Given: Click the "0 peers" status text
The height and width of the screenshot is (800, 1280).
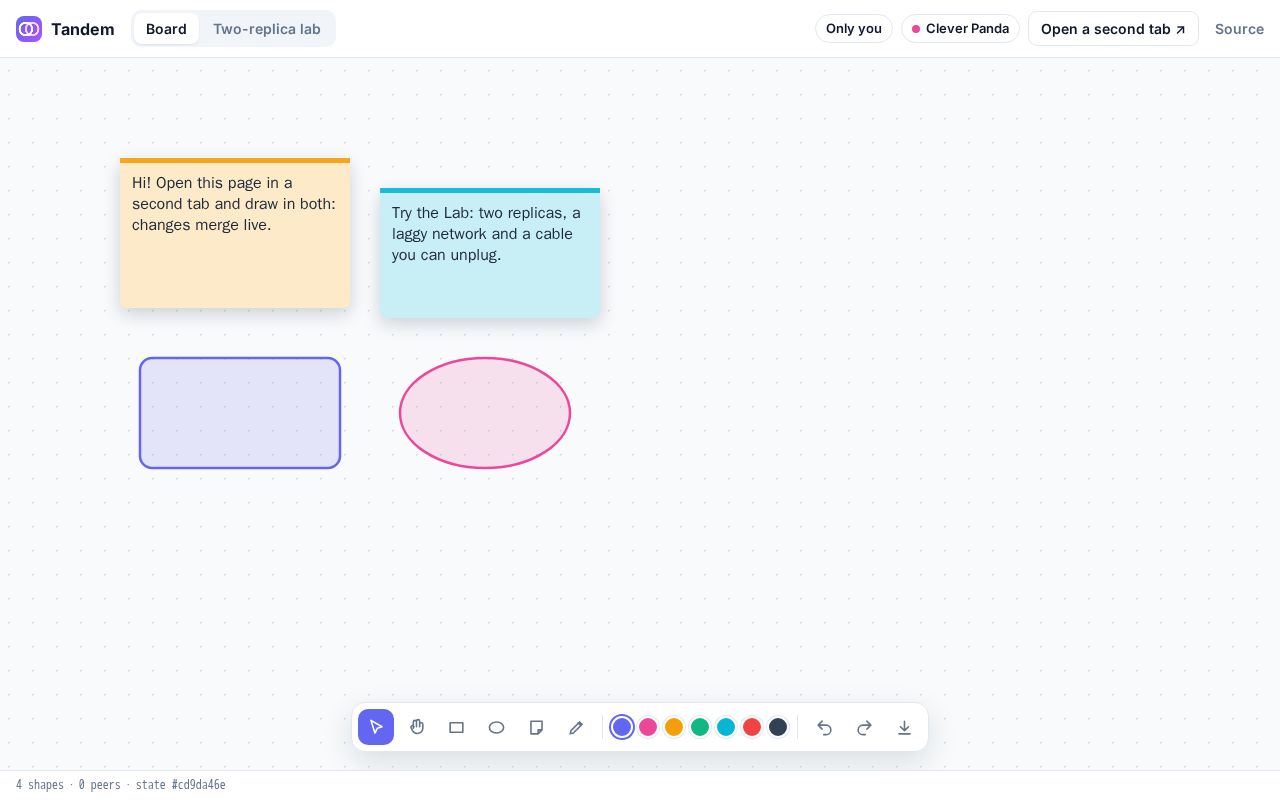Looking at the screenshot, I should pos(100,785).
